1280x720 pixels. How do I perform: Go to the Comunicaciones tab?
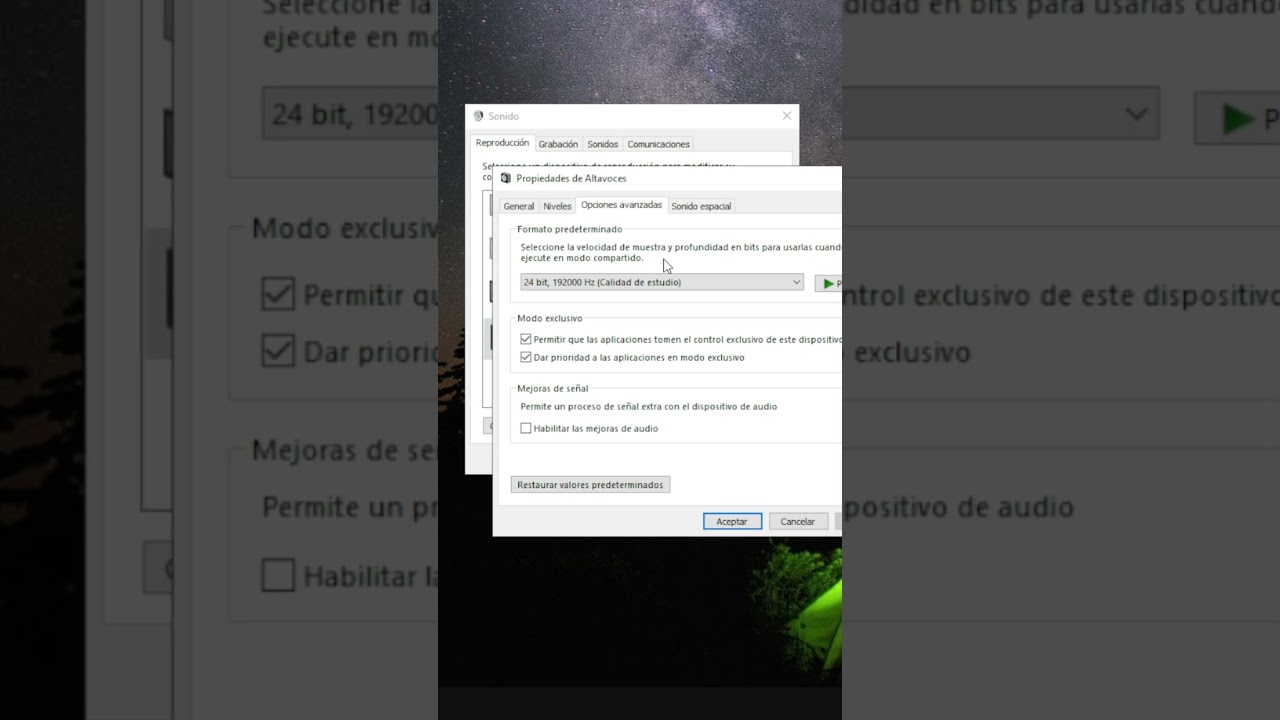(659, 144)
